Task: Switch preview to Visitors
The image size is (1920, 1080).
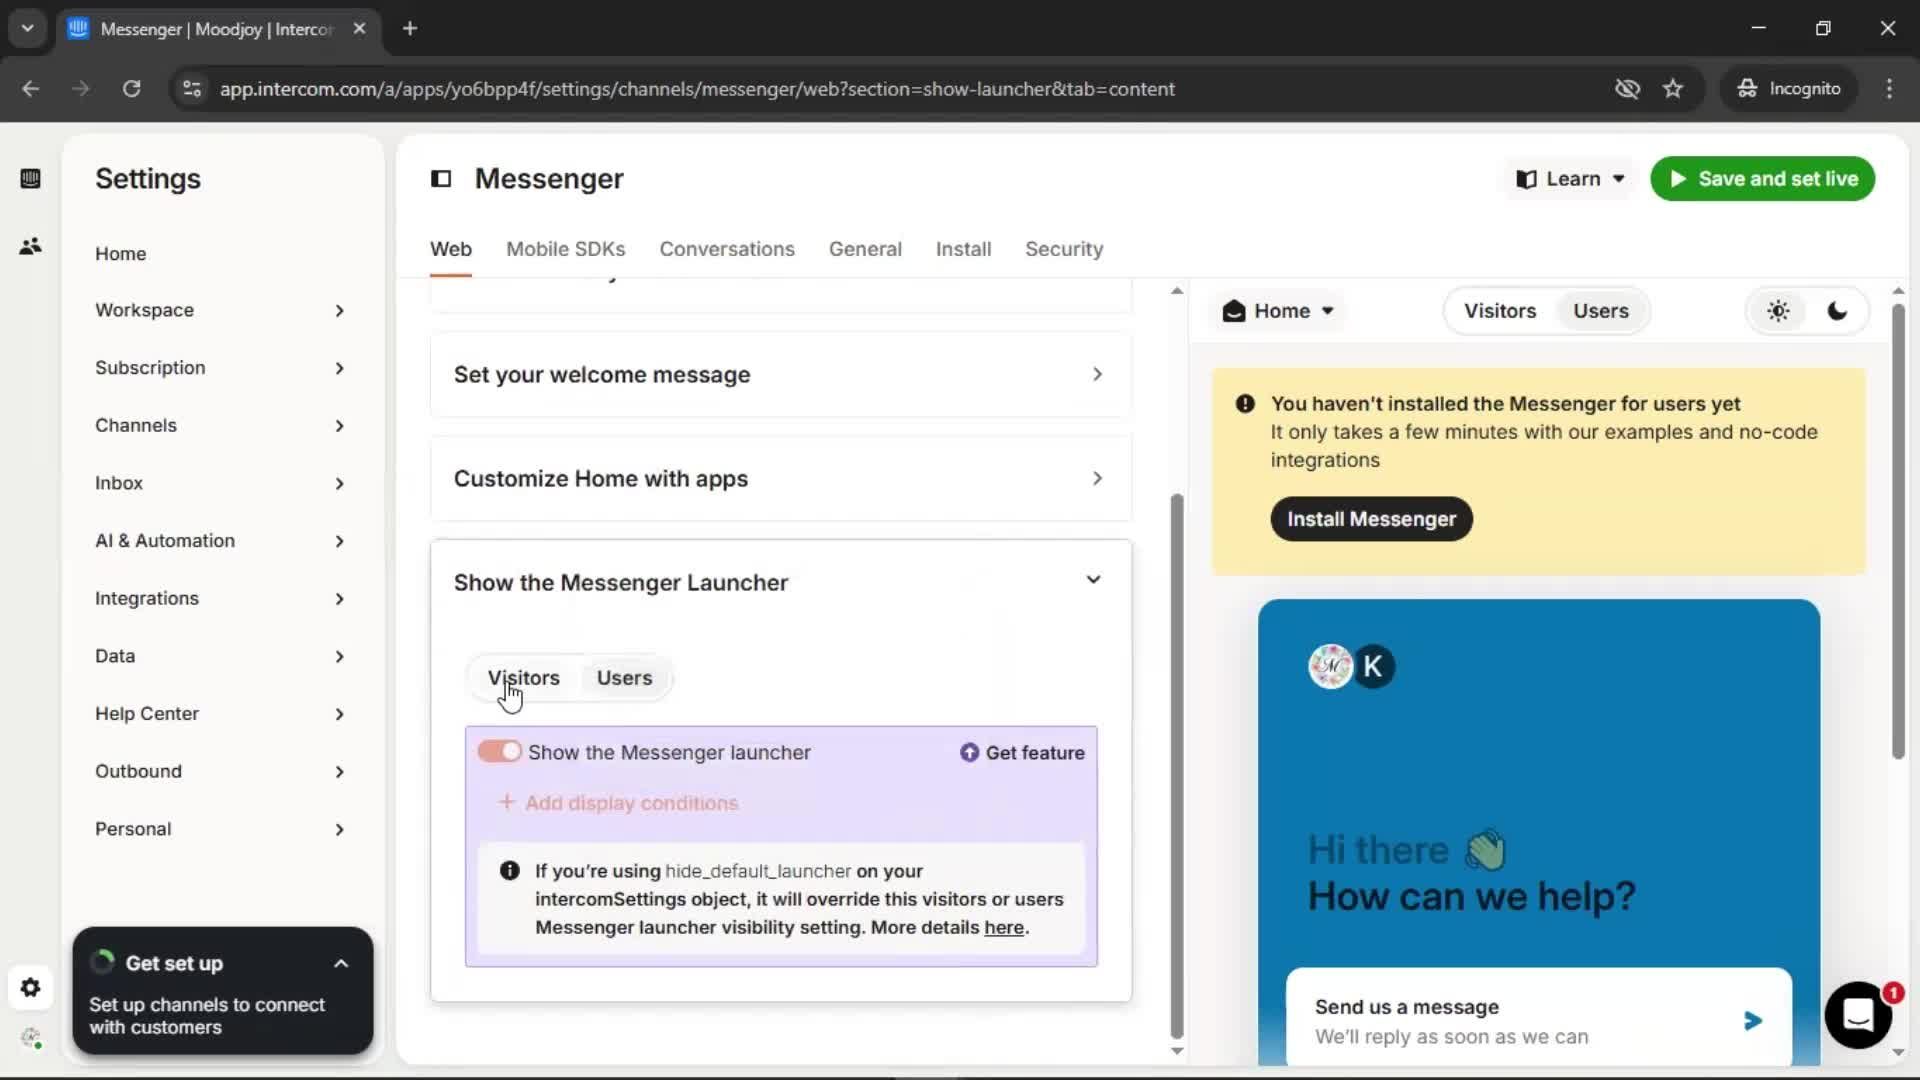Action: point(1500,311)
